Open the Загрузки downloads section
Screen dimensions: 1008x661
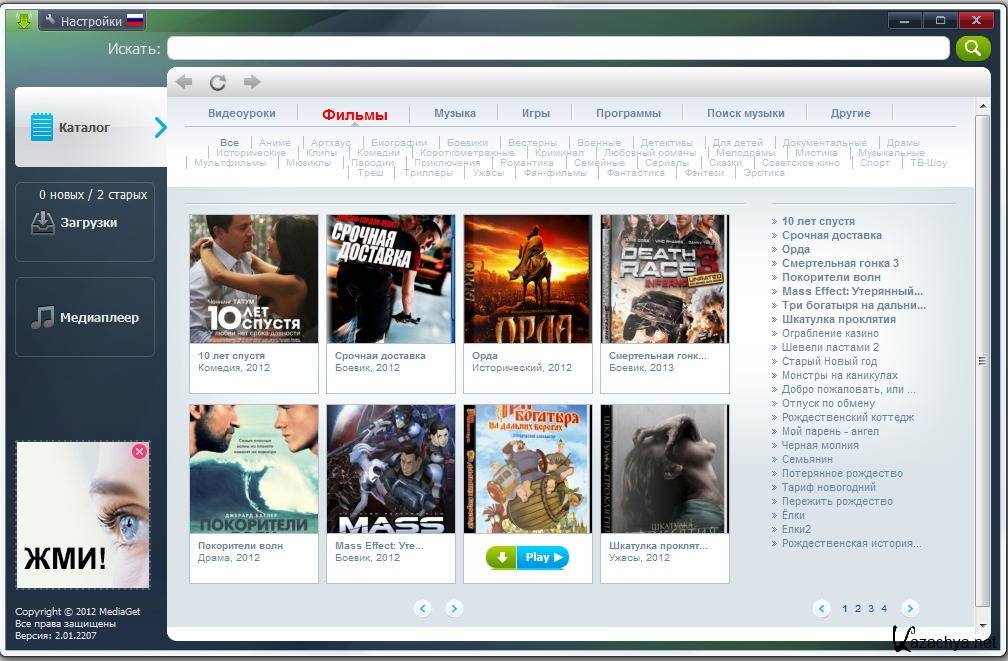[86, 223]
